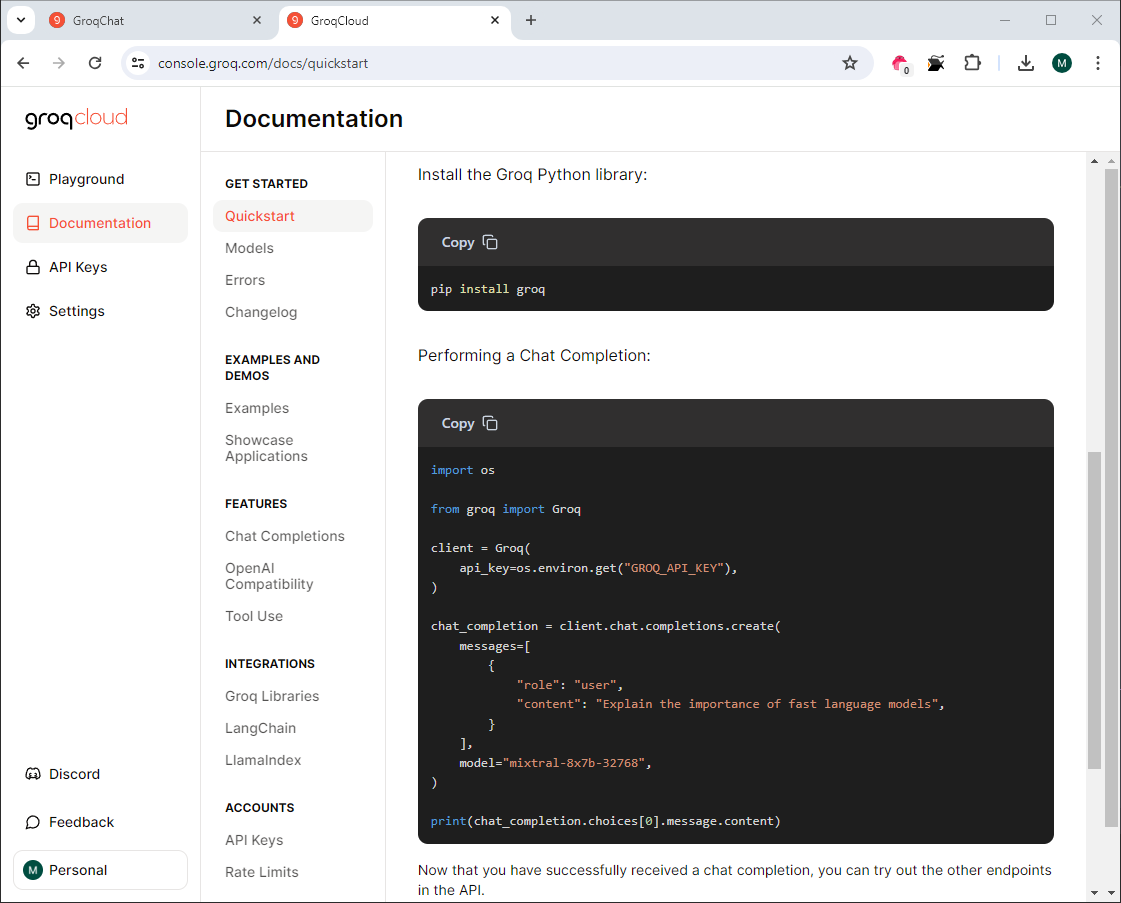1121x903 pixels.
Task: Open the Errors docs page
Action: coord(245,280)
